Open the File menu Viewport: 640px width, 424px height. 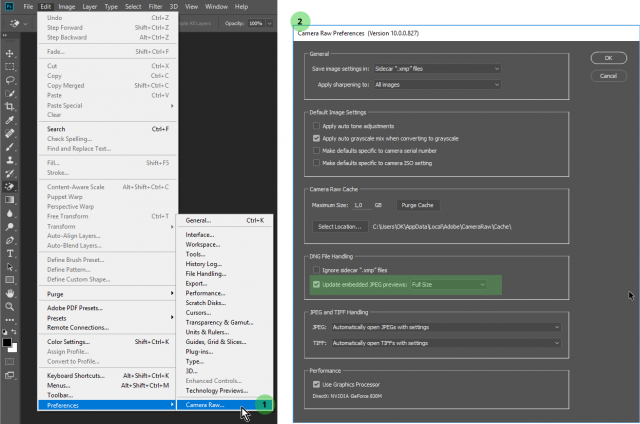click(28, 7)
